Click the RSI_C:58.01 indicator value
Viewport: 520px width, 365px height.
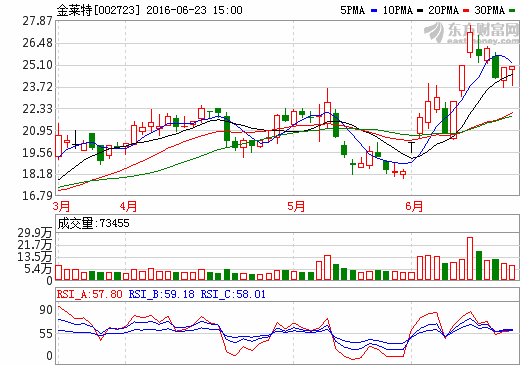(233, 294)
